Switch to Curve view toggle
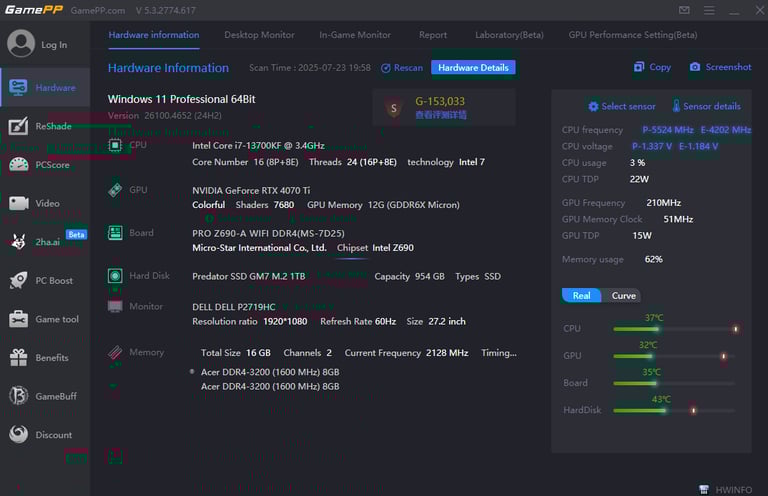Image resolution: width=768 pixels, height=496 pixels. coord(623,295)
